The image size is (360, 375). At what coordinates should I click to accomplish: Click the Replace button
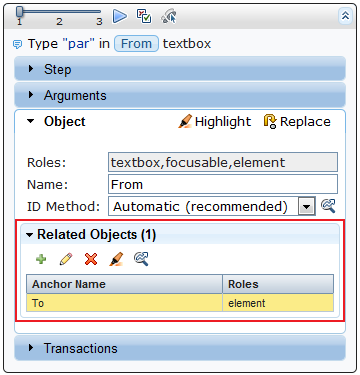297,121
